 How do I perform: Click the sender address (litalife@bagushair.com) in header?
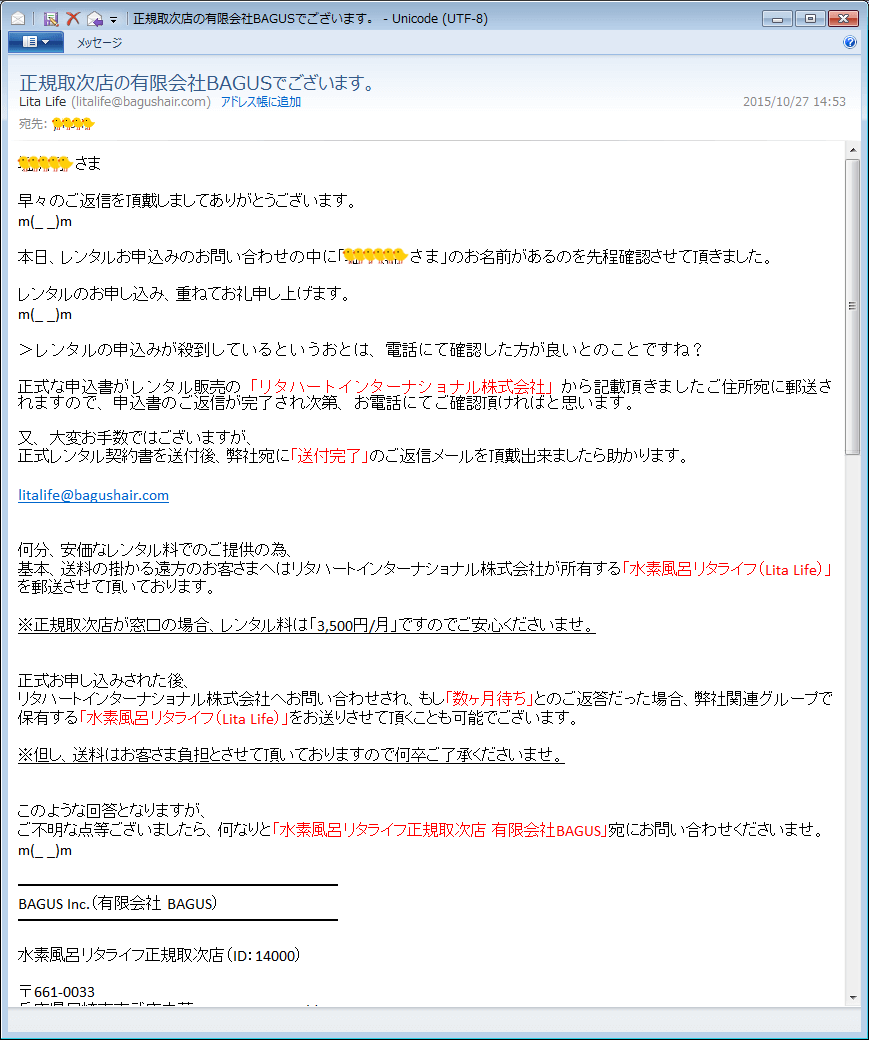tap(141, 101)
